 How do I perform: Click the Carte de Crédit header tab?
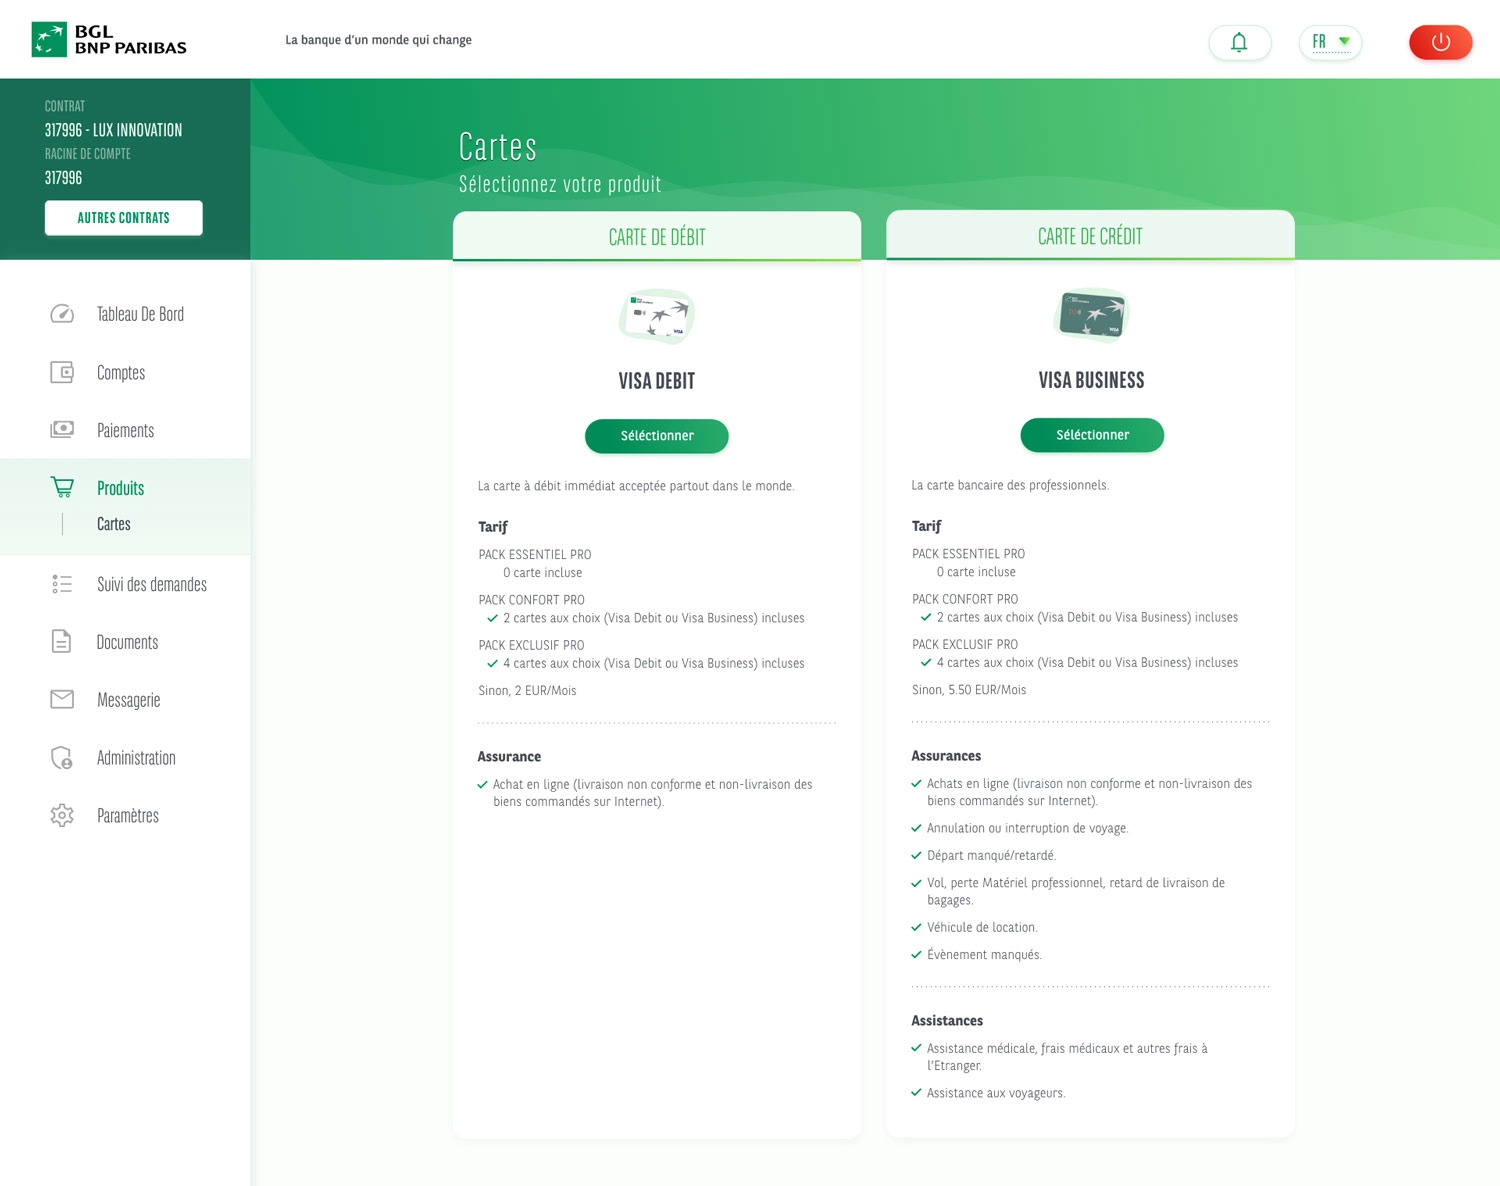1090,236
